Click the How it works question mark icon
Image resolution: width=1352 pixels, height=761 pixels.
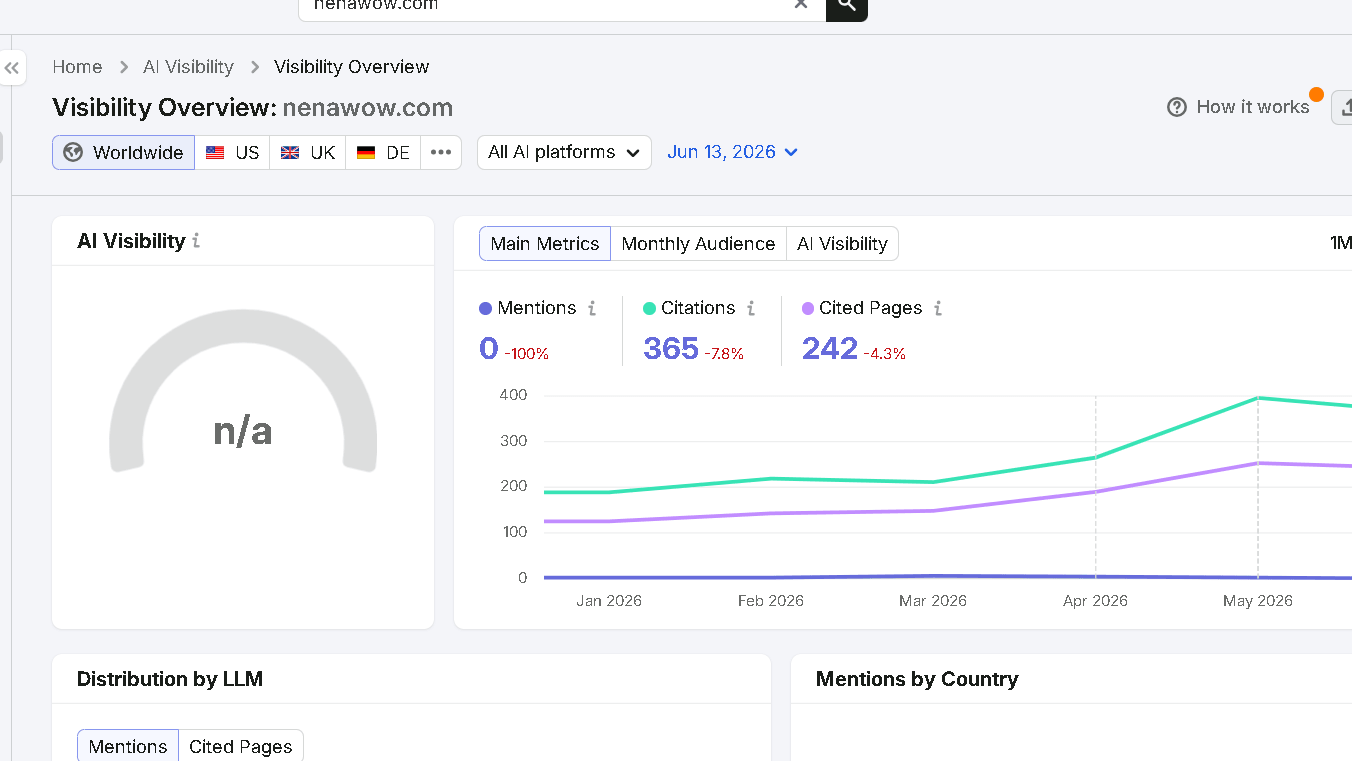(1177, 107)
